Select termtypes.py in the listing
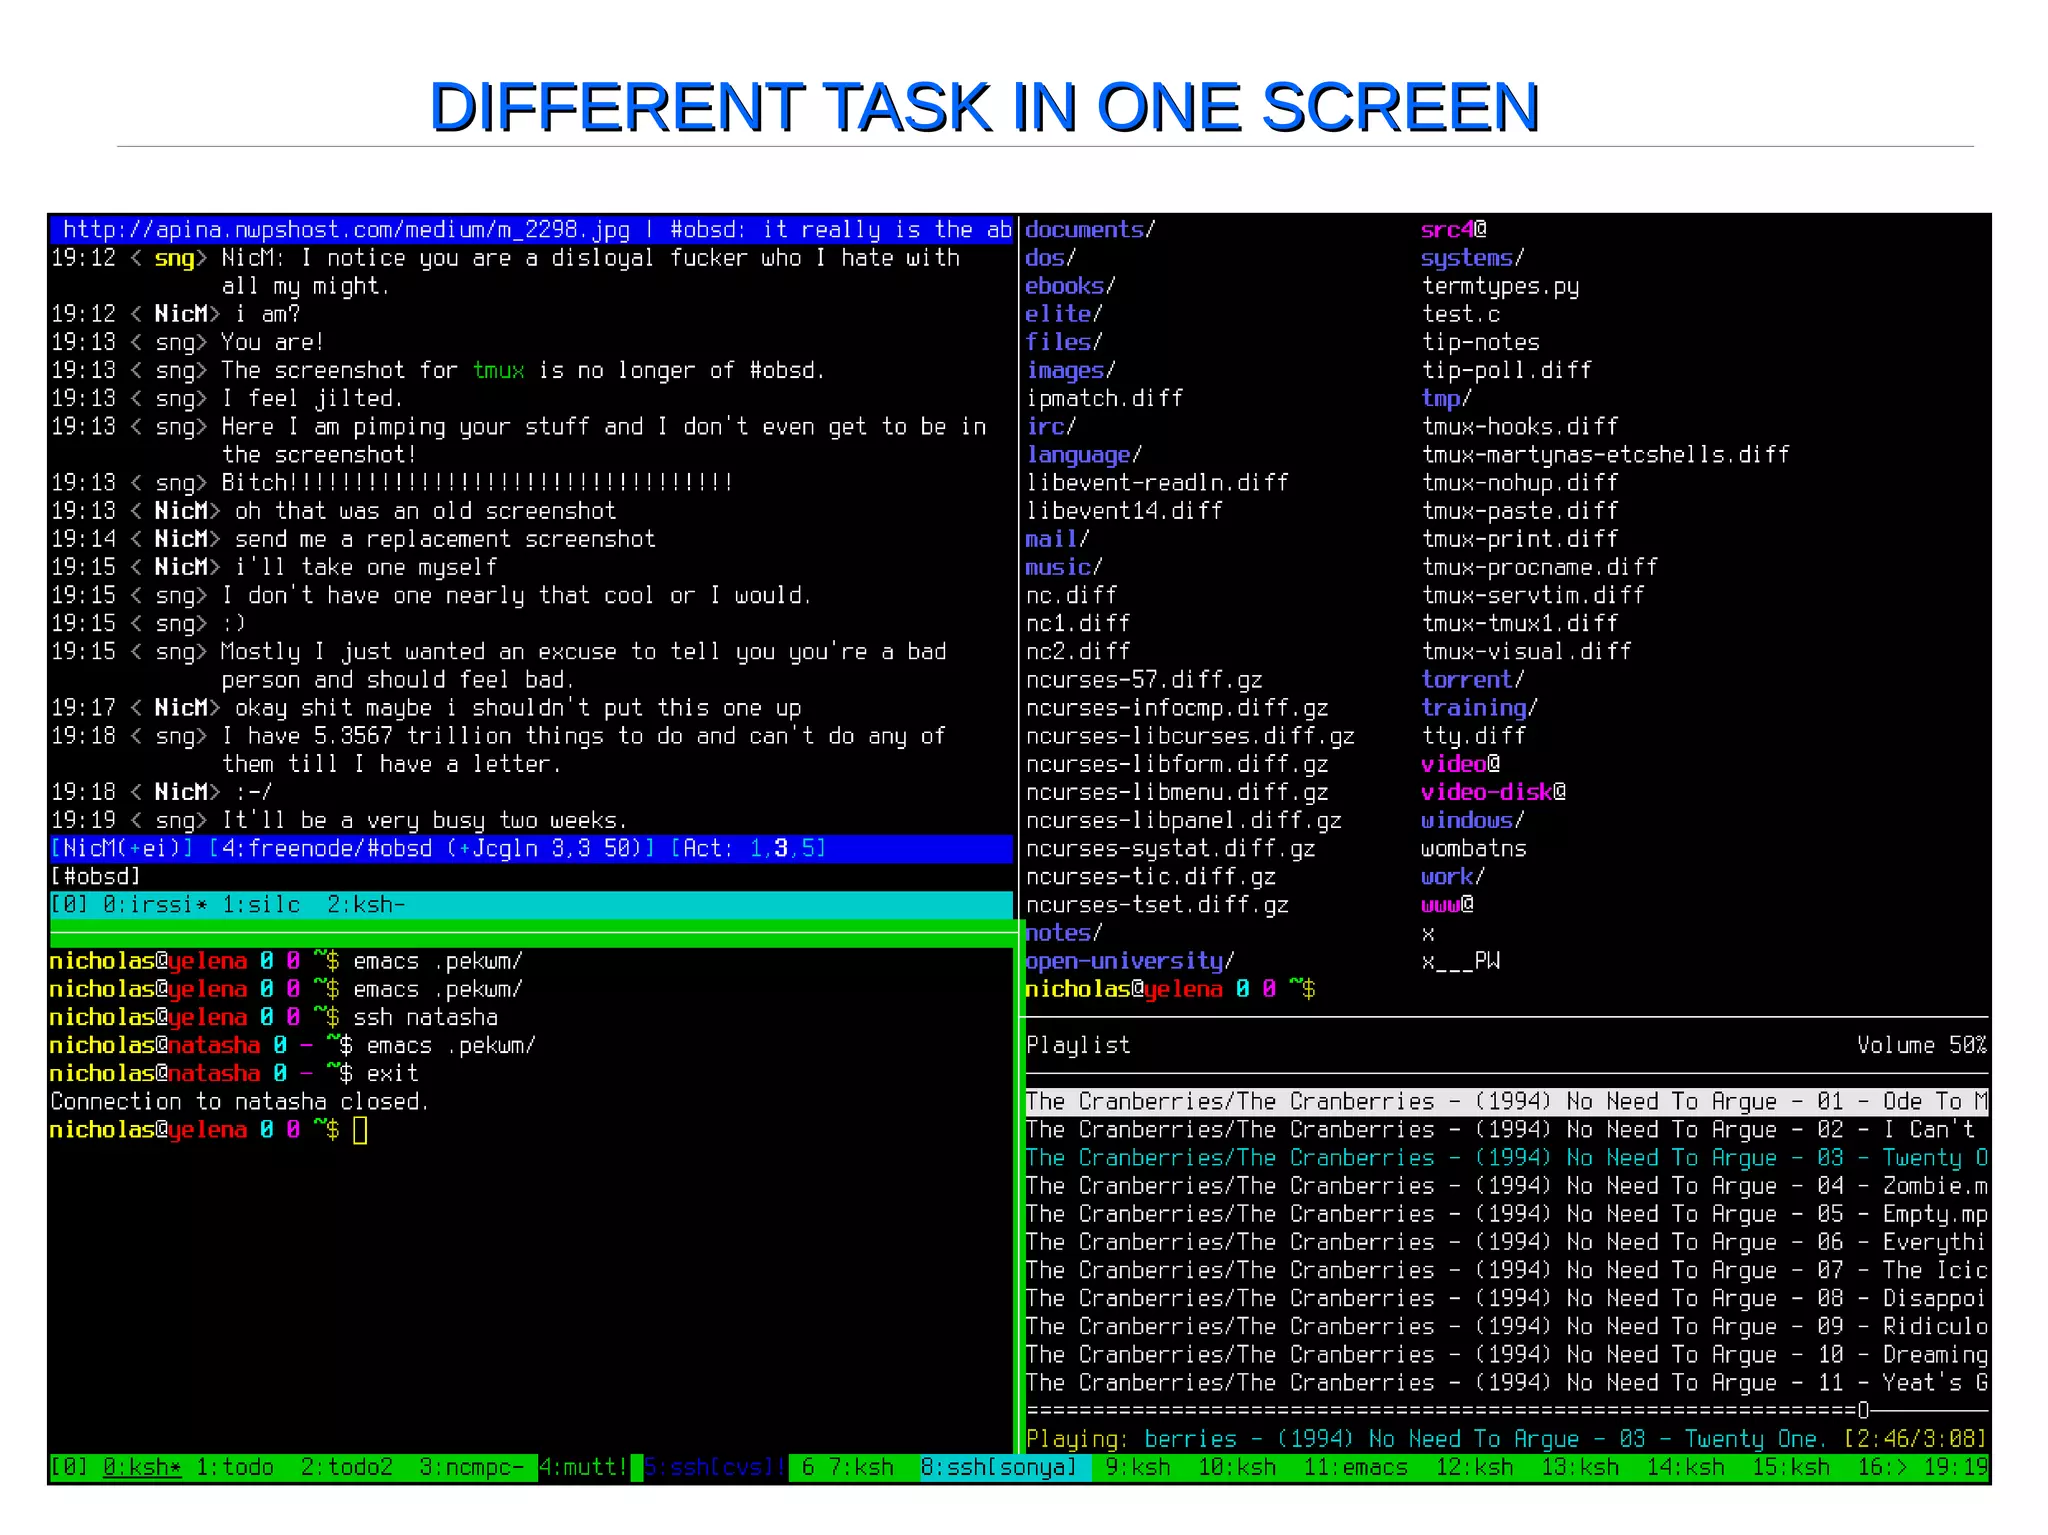 pos(1501,286)
